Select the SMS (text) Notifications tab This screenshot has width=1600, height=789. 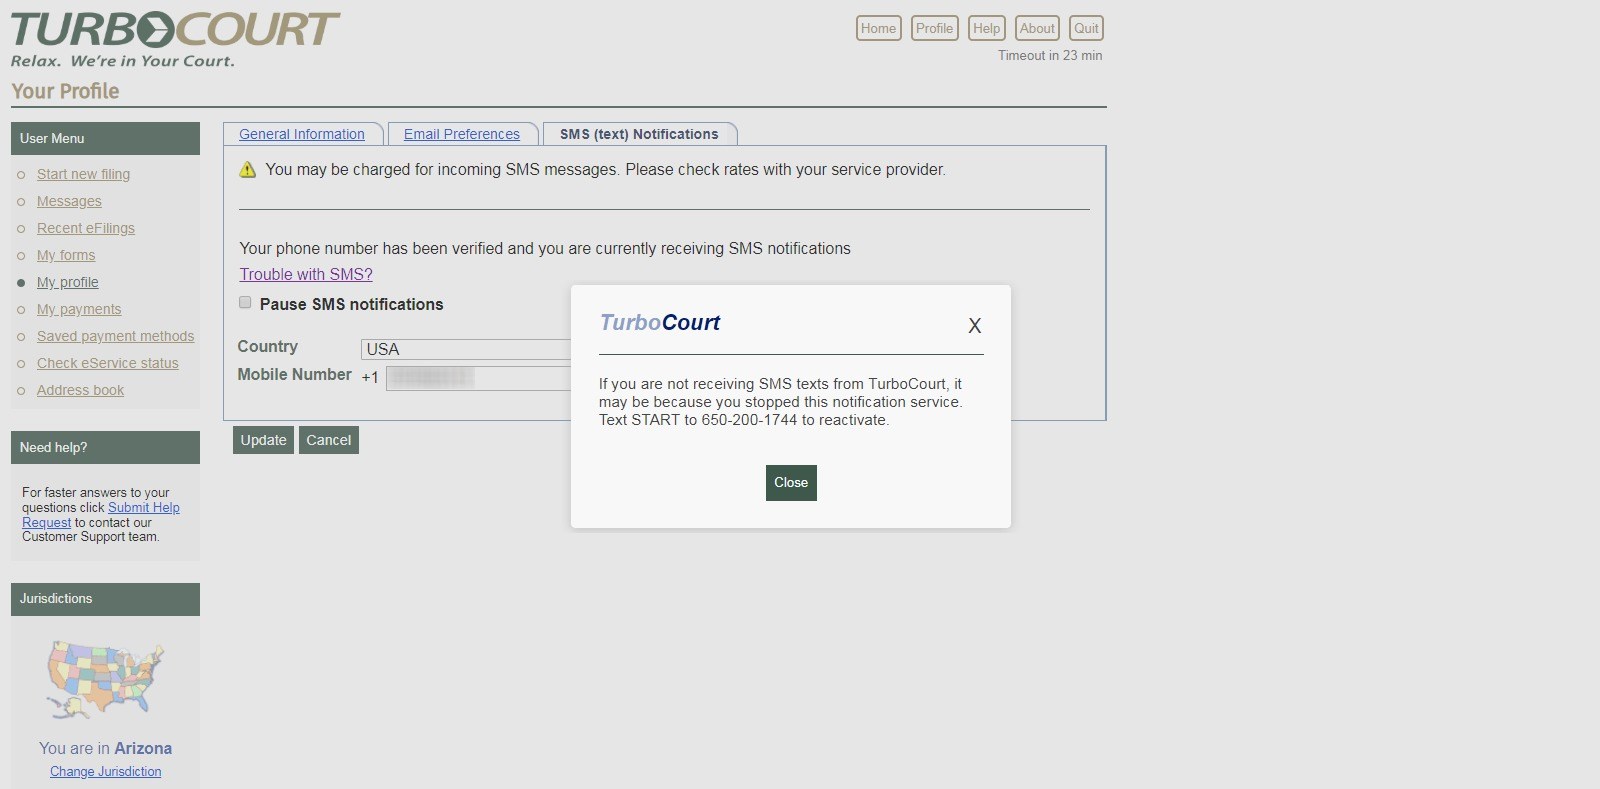(639, 134)
